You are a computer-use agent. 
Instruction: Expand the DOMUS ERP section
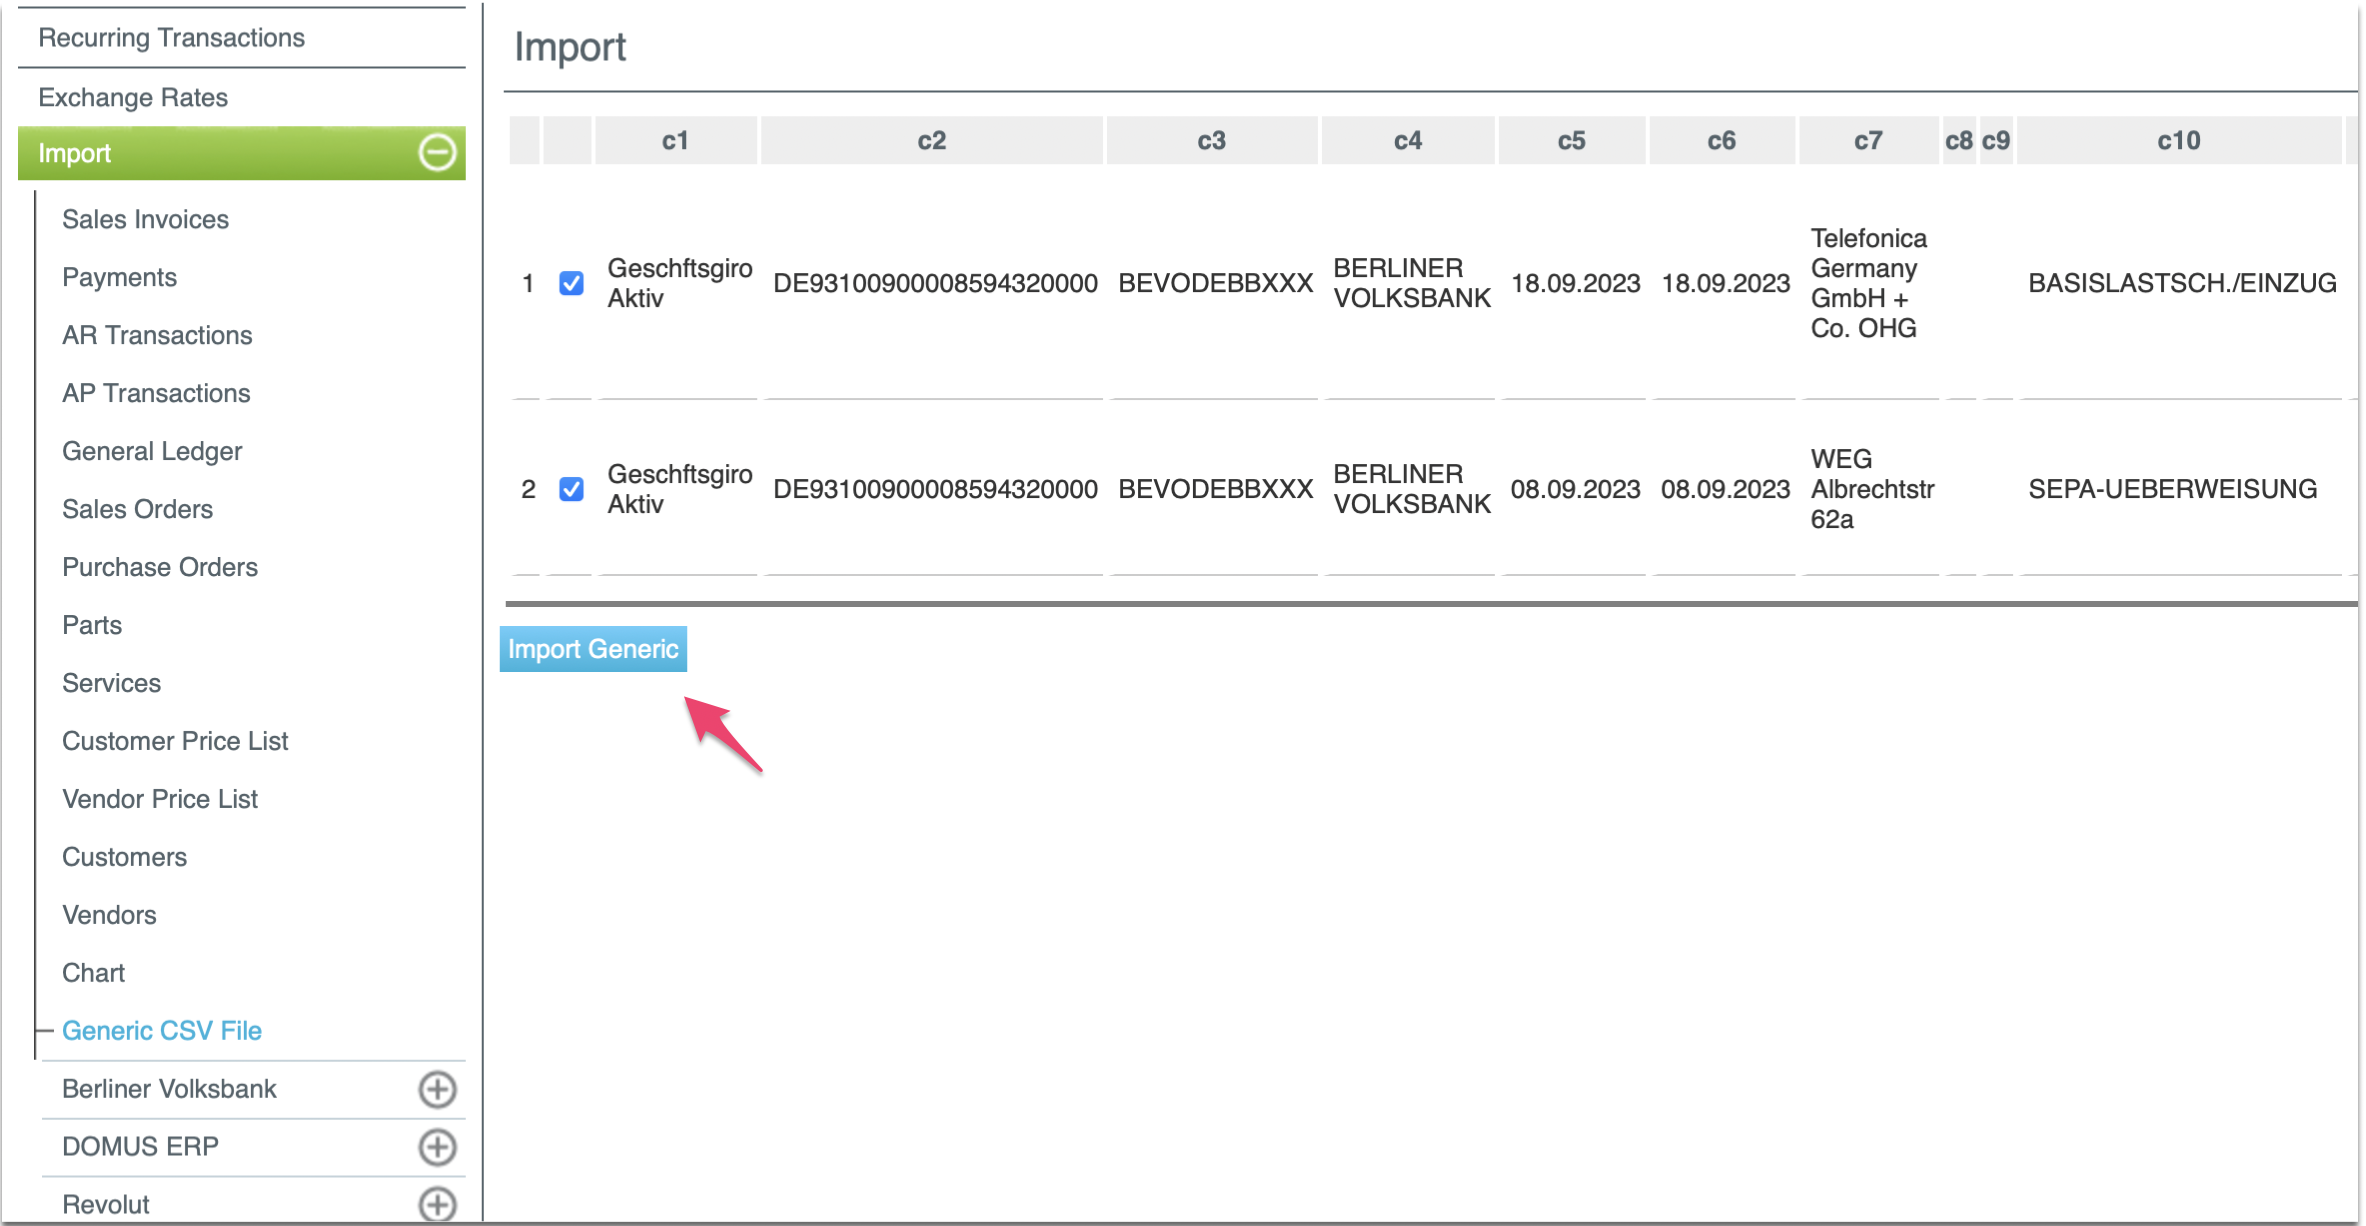click(x=437, y=1147)
